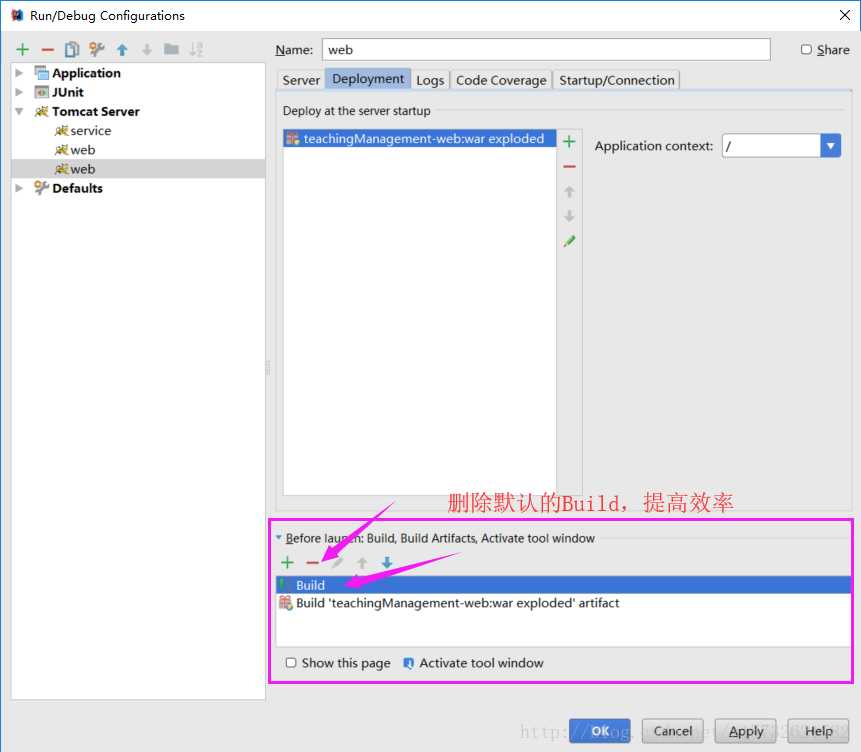This screenshot has width=861, height=752.
Task: Switch to the Server tab
Action: pyautogui.click(x=301, y=80)
